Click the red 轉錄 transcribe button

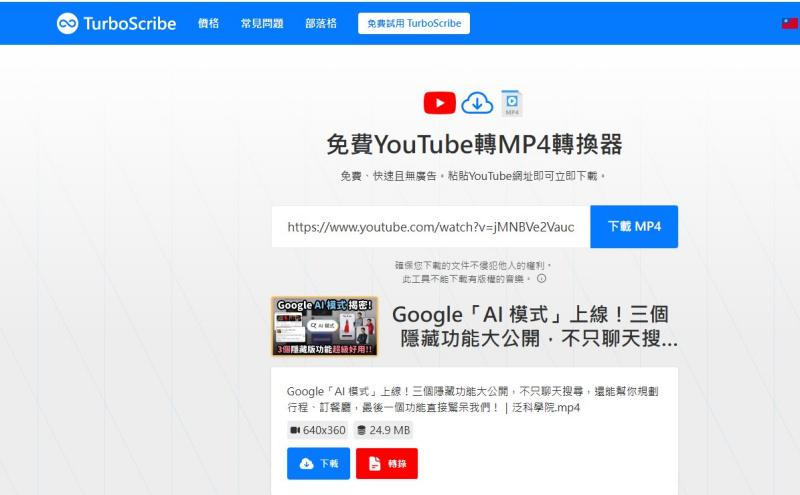(x=387, y=463)
